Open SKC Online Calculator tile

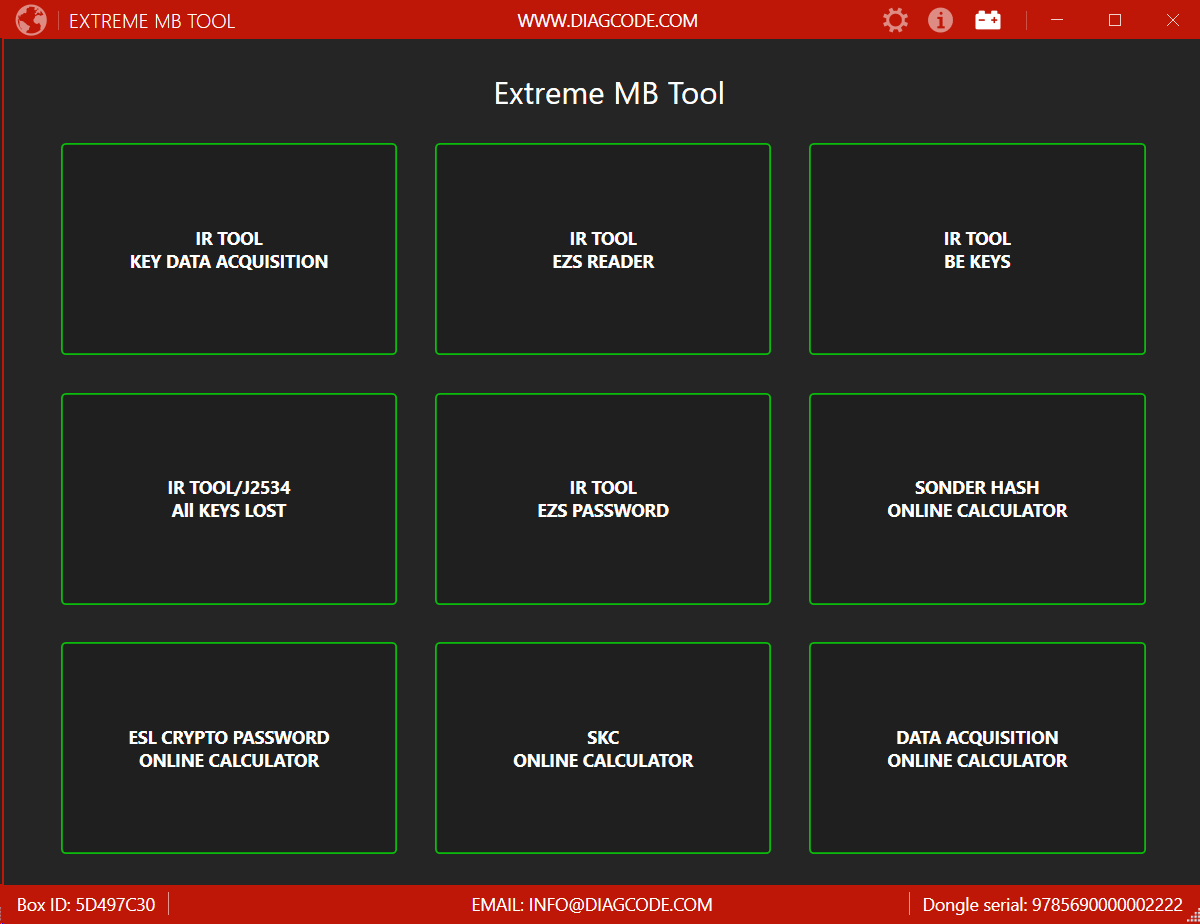603,748
